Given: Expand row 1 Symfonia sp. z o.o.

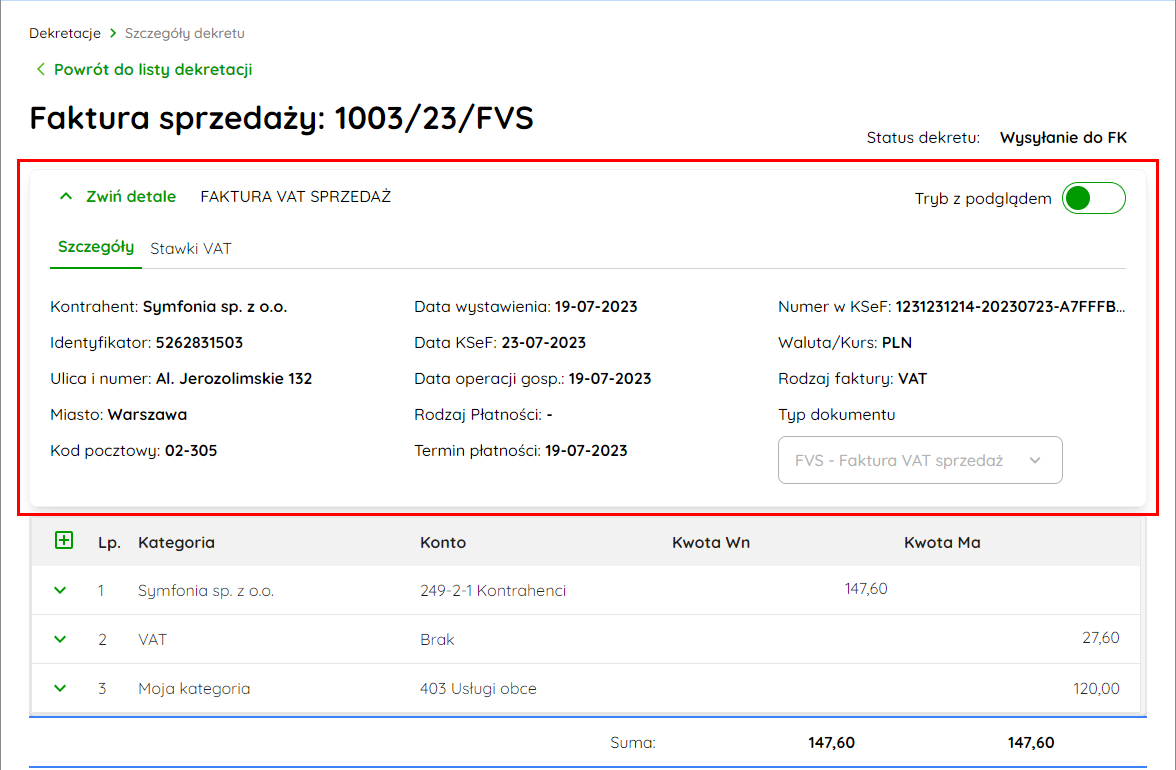Looking at the screenshot, I should pos(60,590).
